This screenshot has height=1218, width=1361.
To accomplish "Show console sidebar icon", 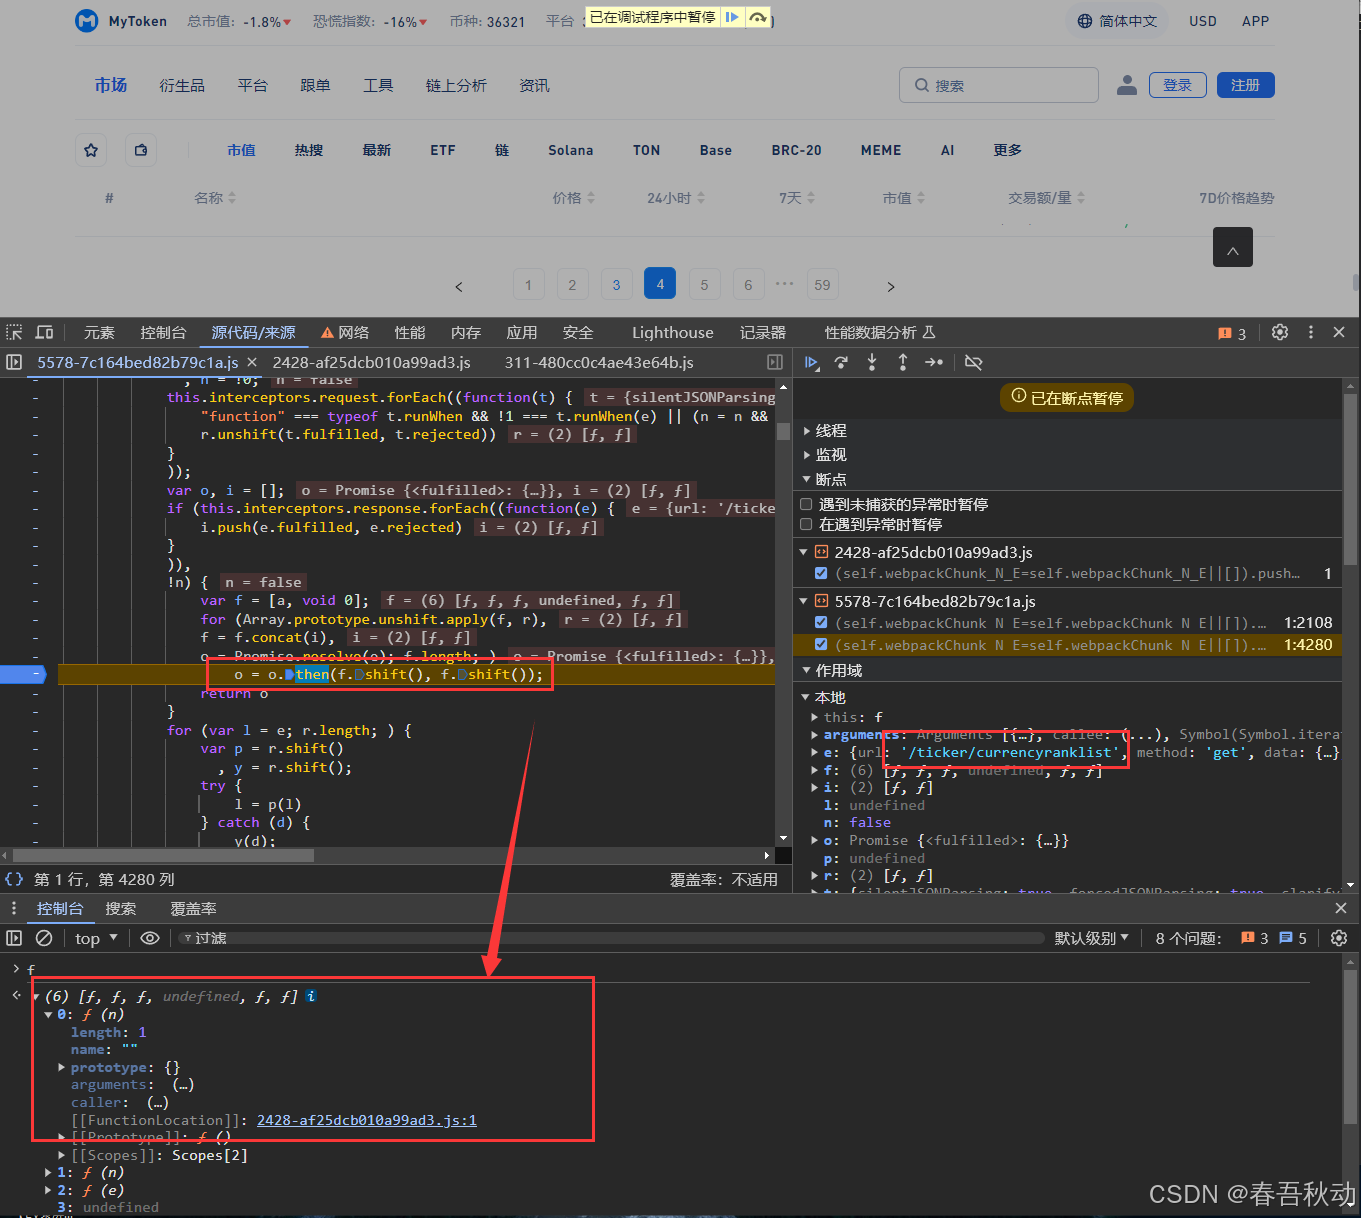I will click(14, 938).
